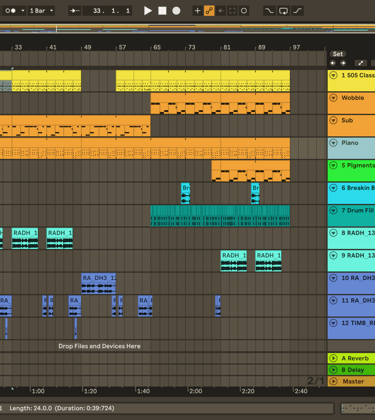Click the Set locator button

coord(338,54)
